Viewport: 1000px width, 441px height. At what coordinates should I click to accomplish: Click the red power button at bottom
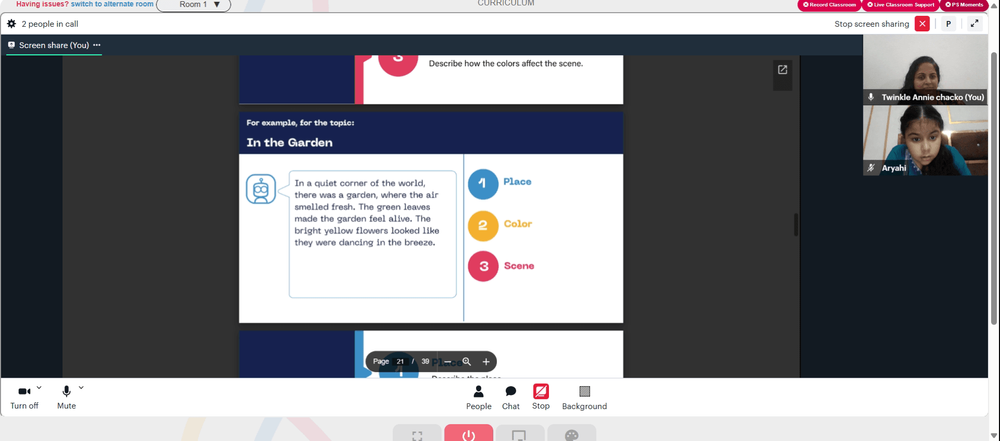(469, 433)
